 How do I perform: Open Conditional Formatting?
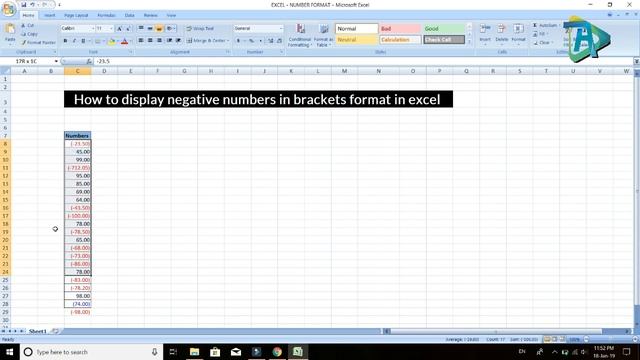click(x=300, y=36)
